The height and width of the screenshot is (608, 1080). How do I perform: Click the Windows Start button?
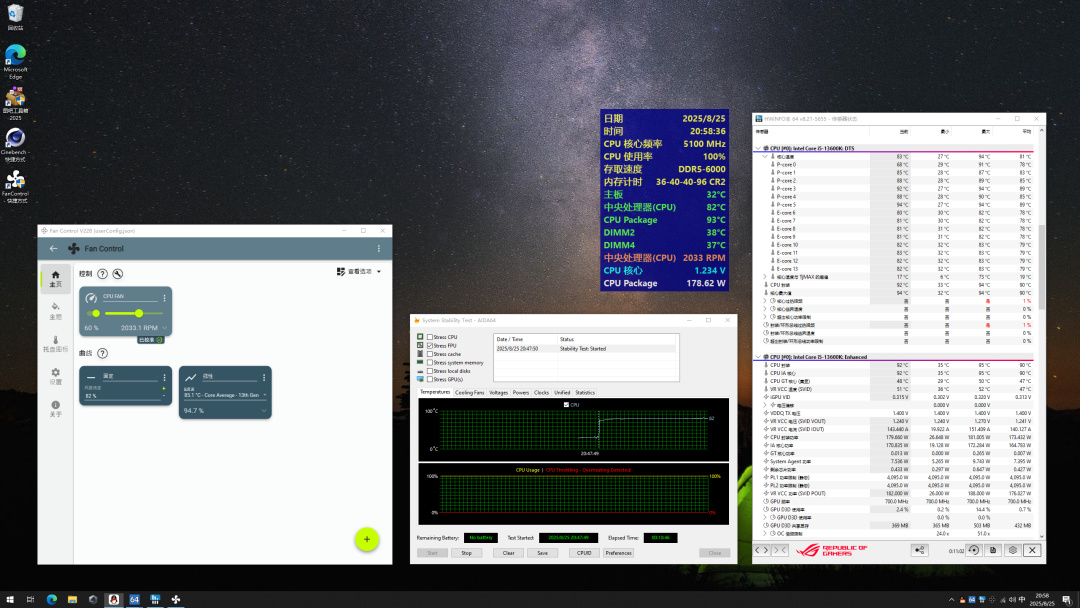[x=10, y=600]
